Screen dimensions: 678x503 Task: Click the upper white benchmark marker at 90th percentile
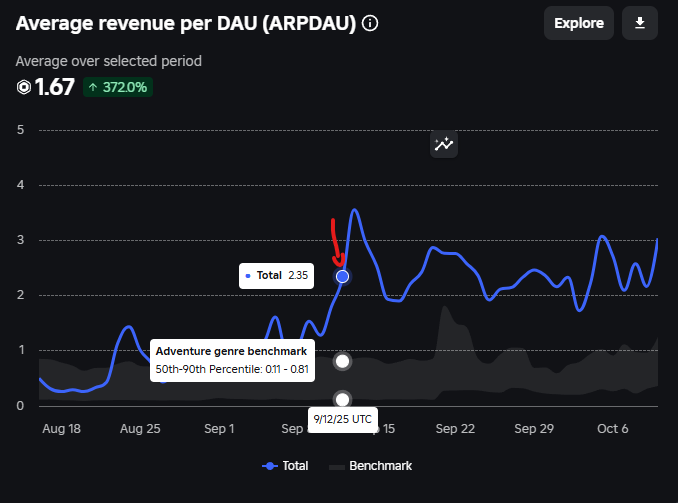tap(342, 361)
